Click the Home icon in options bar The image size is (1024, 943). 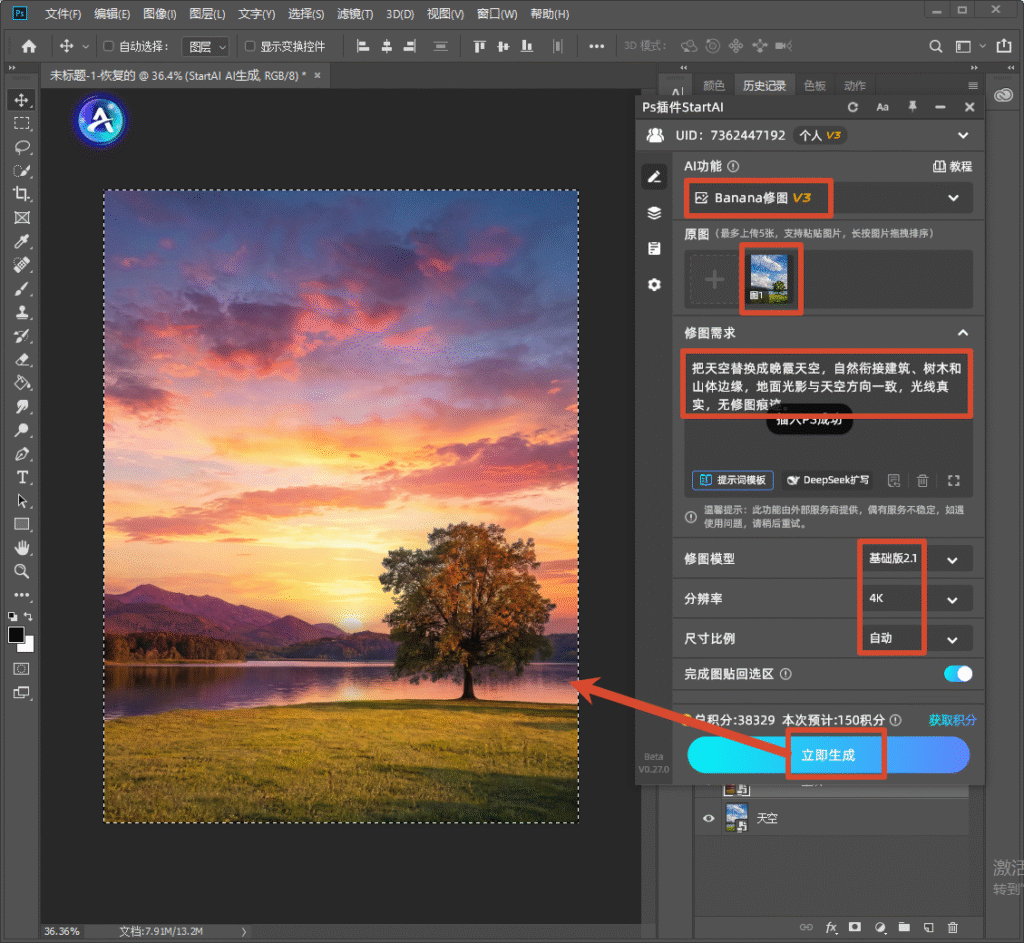point(29,46)
